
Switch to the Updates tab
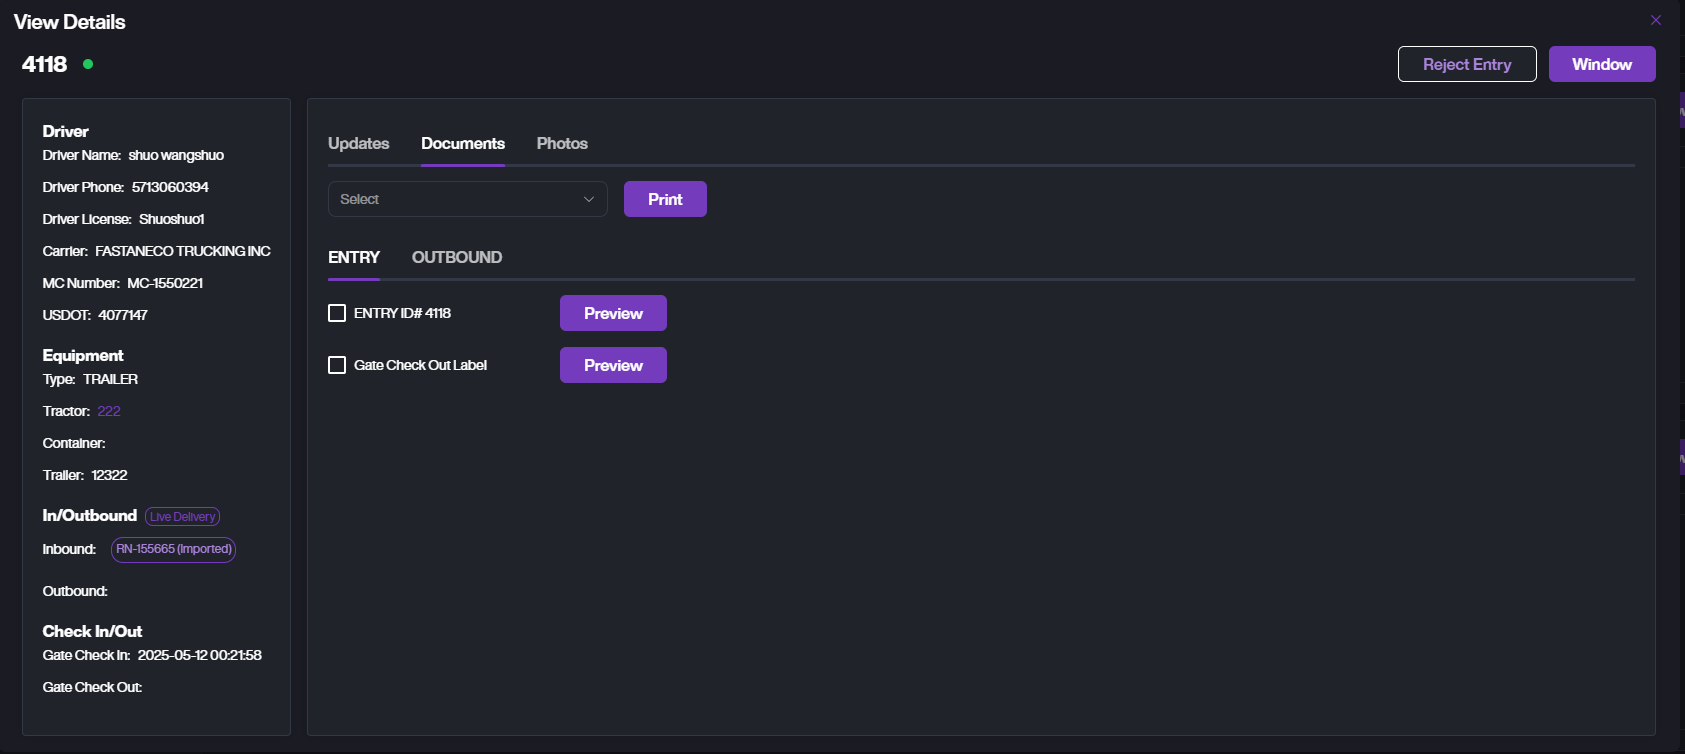tap(358, 144)
